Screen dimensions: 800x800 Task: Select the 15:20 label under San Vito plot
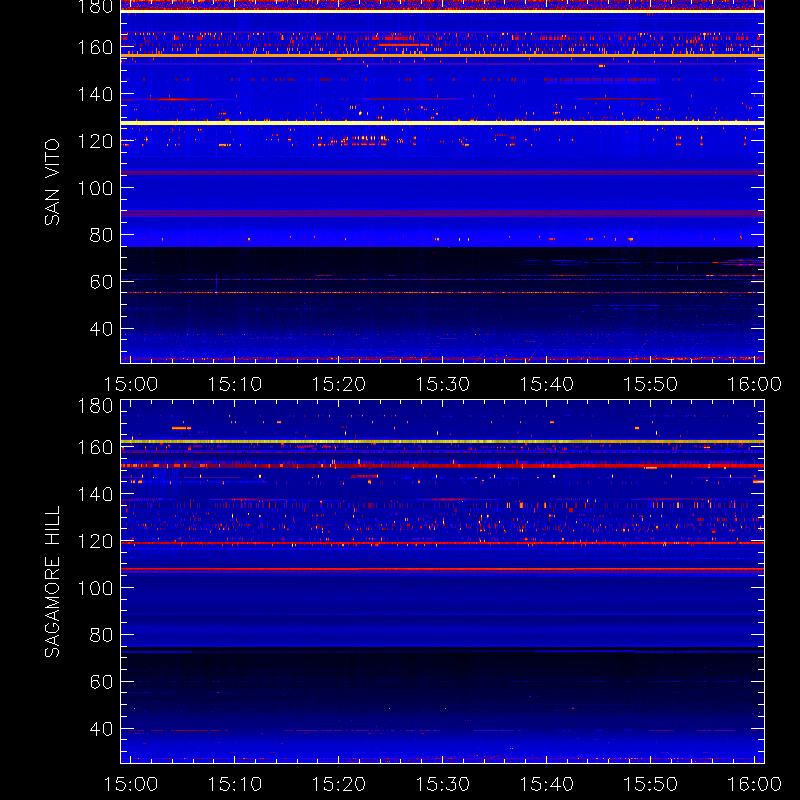point(339,384)
